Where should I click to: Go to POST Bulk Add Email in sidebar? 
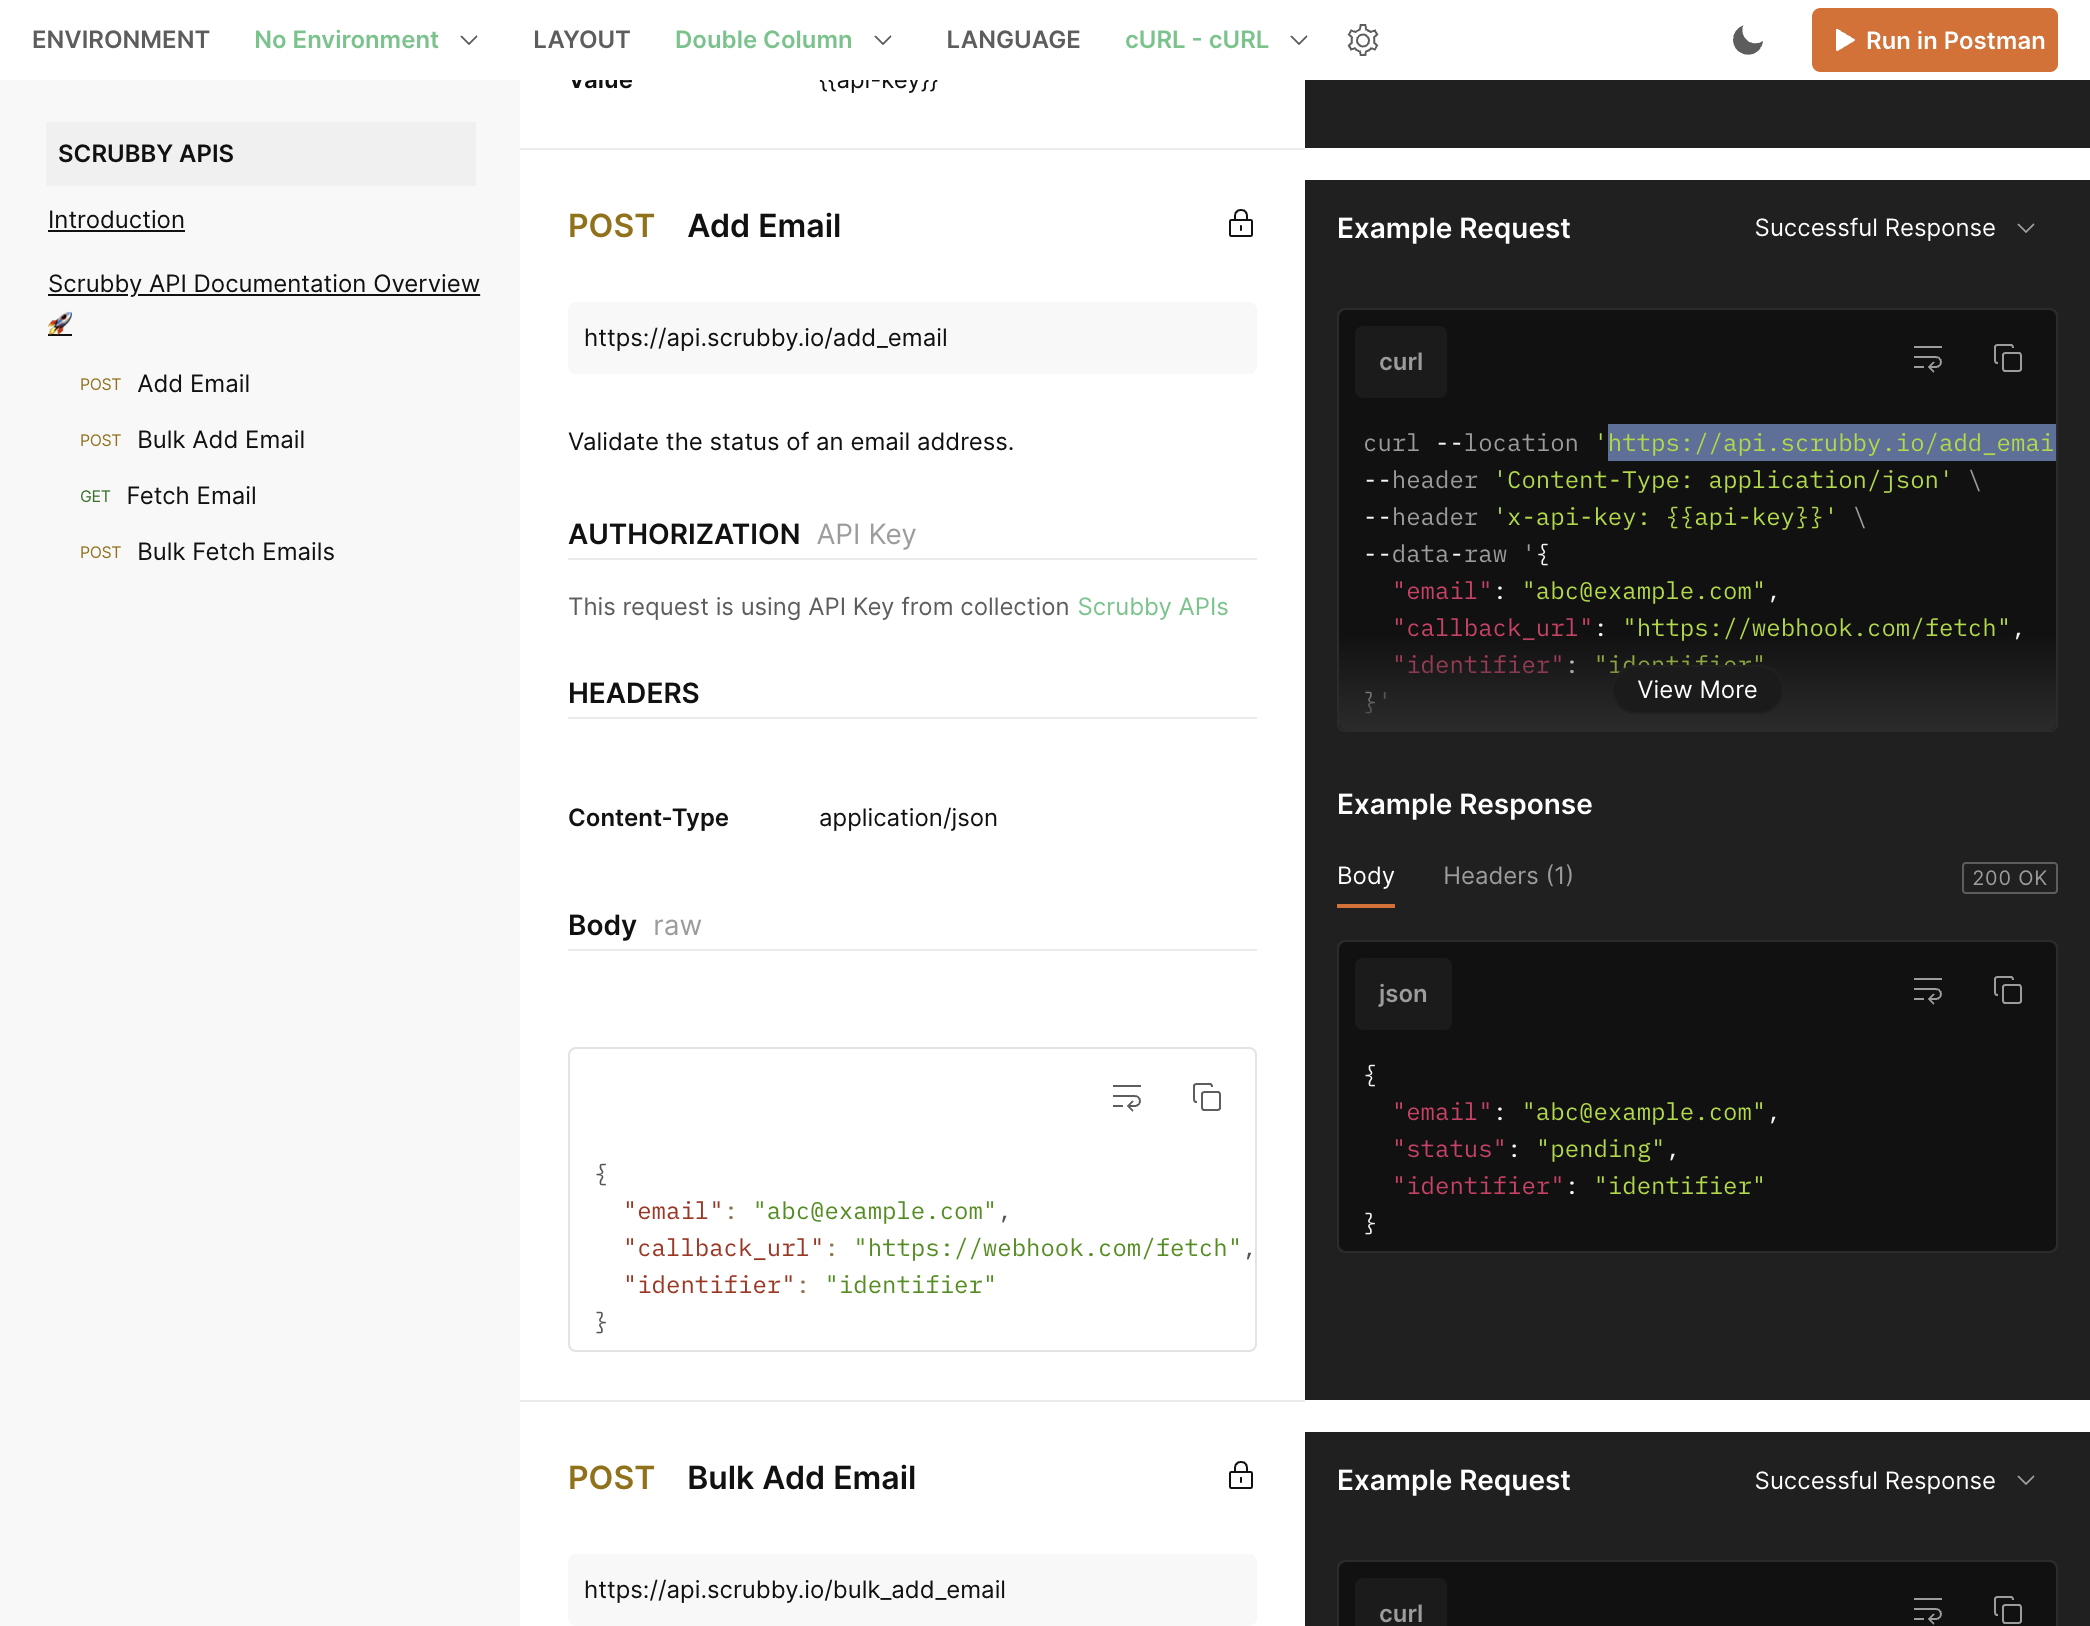(192, 440)
